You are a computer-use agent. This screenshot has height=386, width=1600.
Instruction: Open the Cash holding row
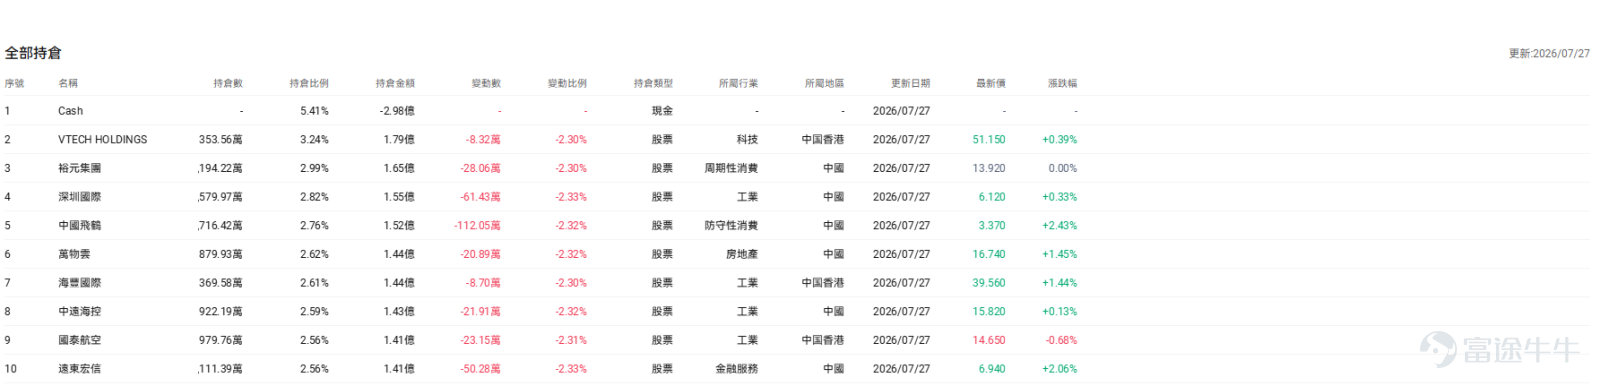(797, 111)
